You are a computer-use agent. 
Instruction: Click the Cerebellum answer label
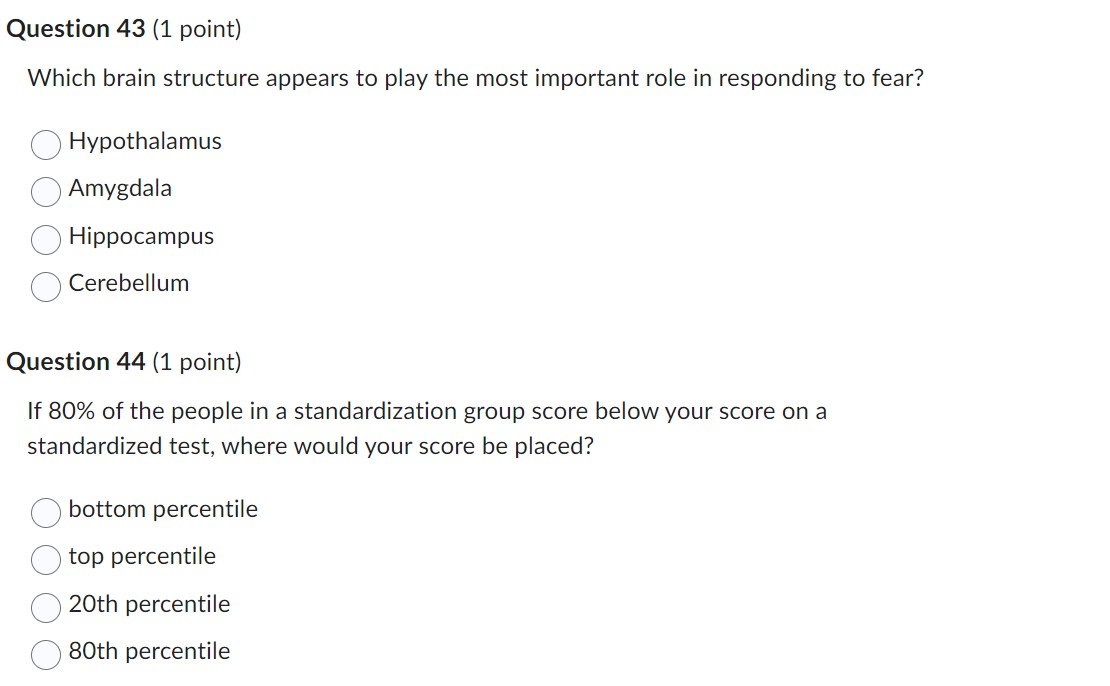128,283
